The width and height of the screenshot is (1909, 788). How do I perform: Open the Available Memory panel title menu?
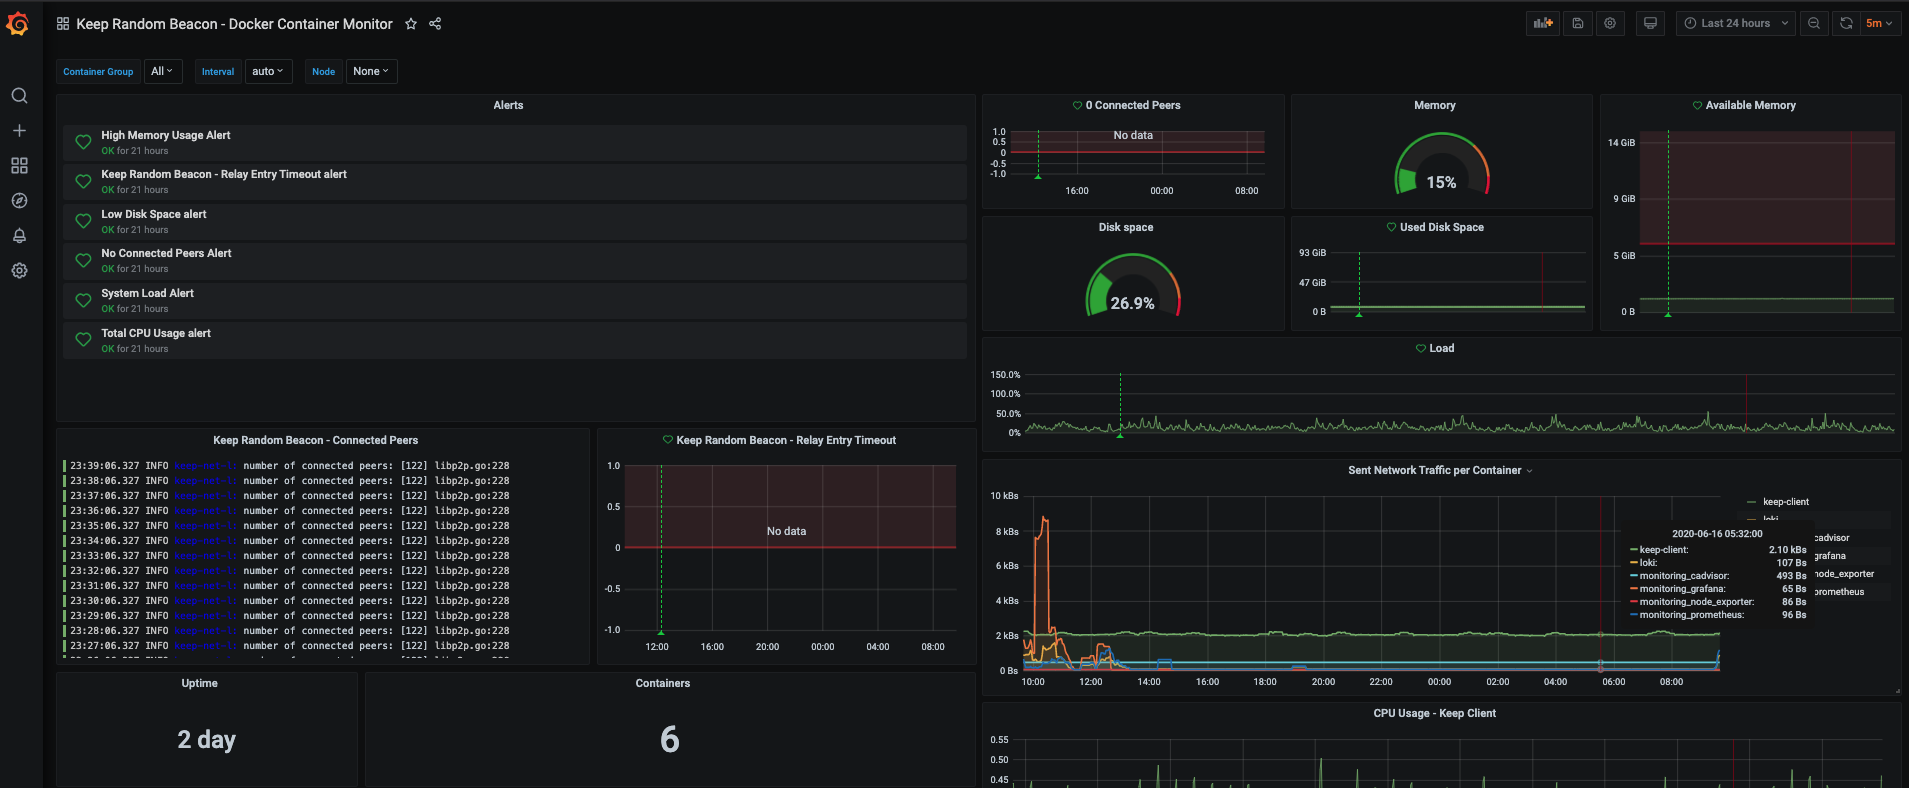pyautogui.click(x=1750, y=105)
